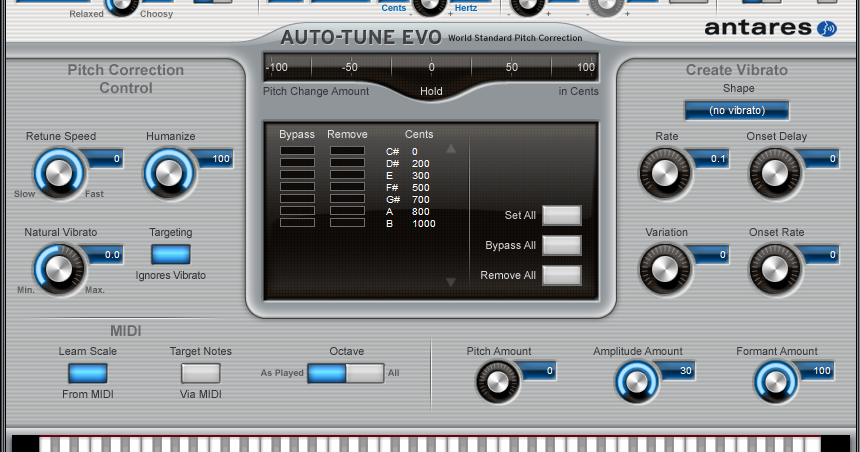Toggle Remove for note D#
This screenshot has width=860, height=452.
click(x=347, y=163)
